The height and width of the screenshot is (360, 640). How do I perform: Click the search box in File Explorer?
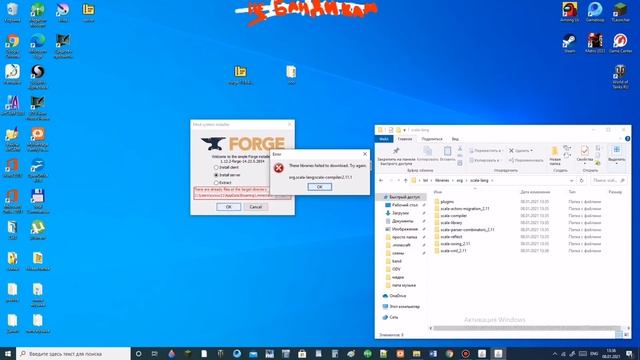click(x=609, y=180)
